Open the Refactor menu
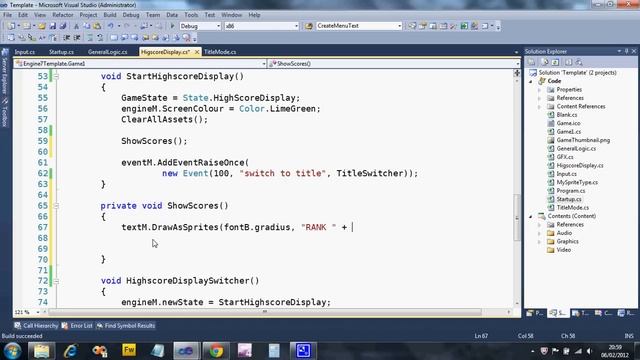 pyautogui.click(x=62, y=15)
